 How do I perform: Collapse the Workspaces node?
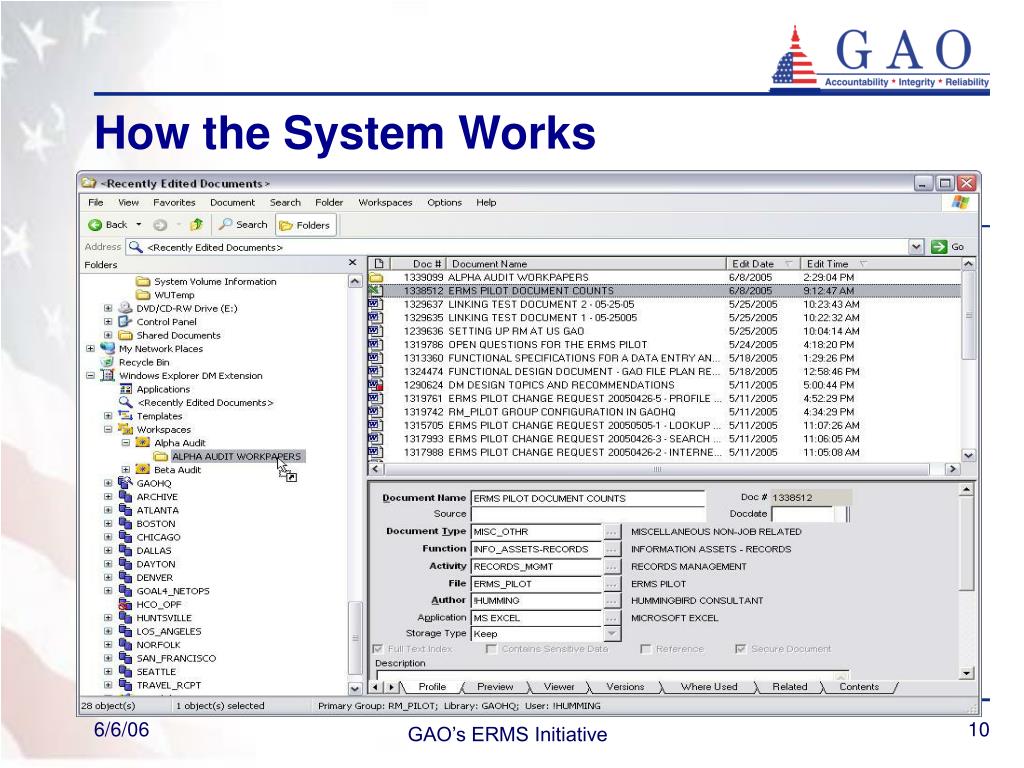pyautogui.click(x=108, y=429)
